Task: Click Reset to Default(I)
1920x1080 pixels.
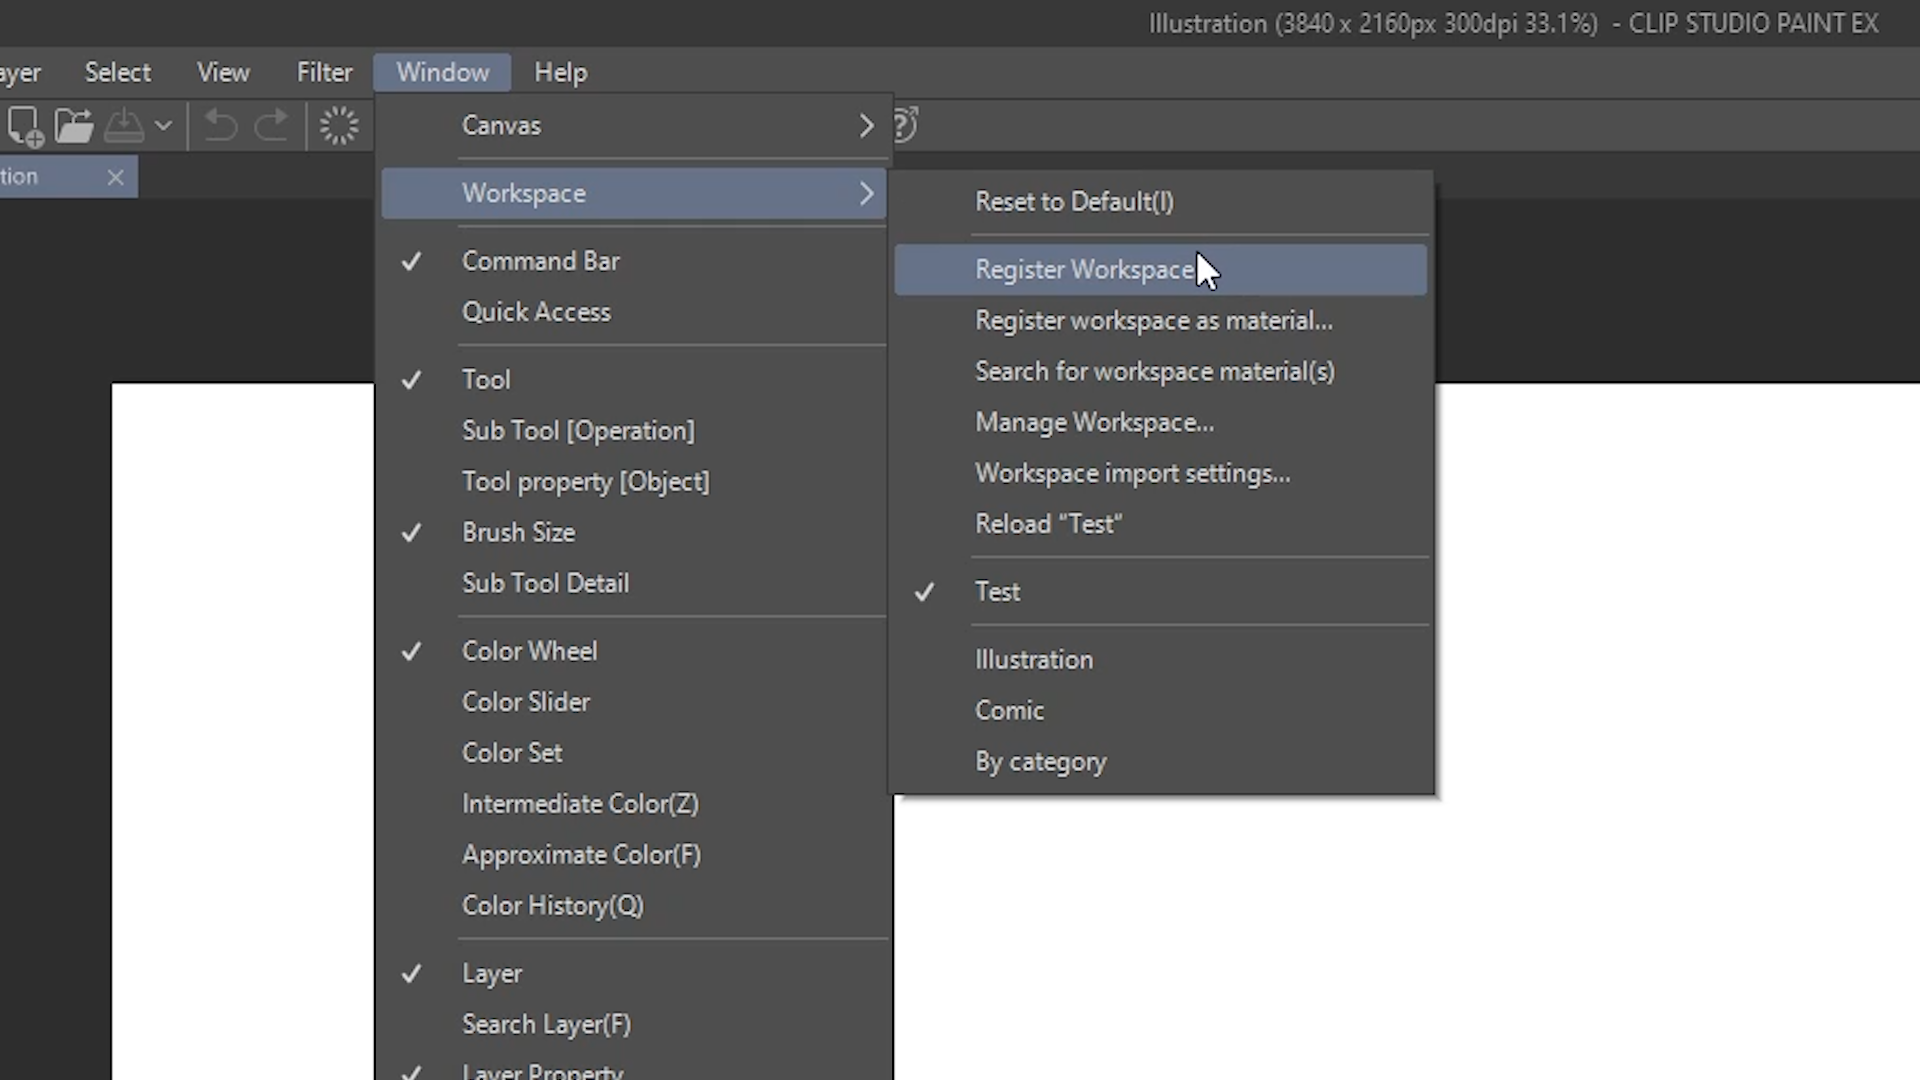Action: [1074, 202]
